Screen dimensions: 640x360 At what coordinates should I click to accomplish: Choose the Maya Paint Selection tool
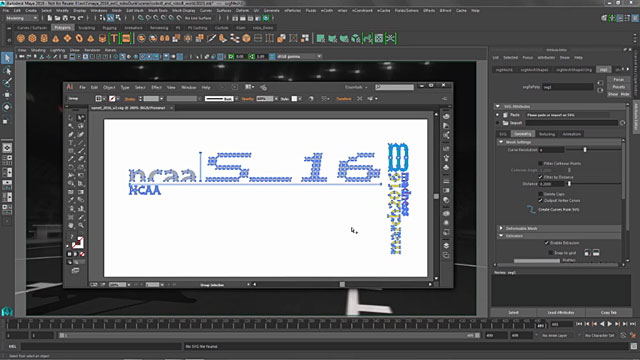pos(7,83)
